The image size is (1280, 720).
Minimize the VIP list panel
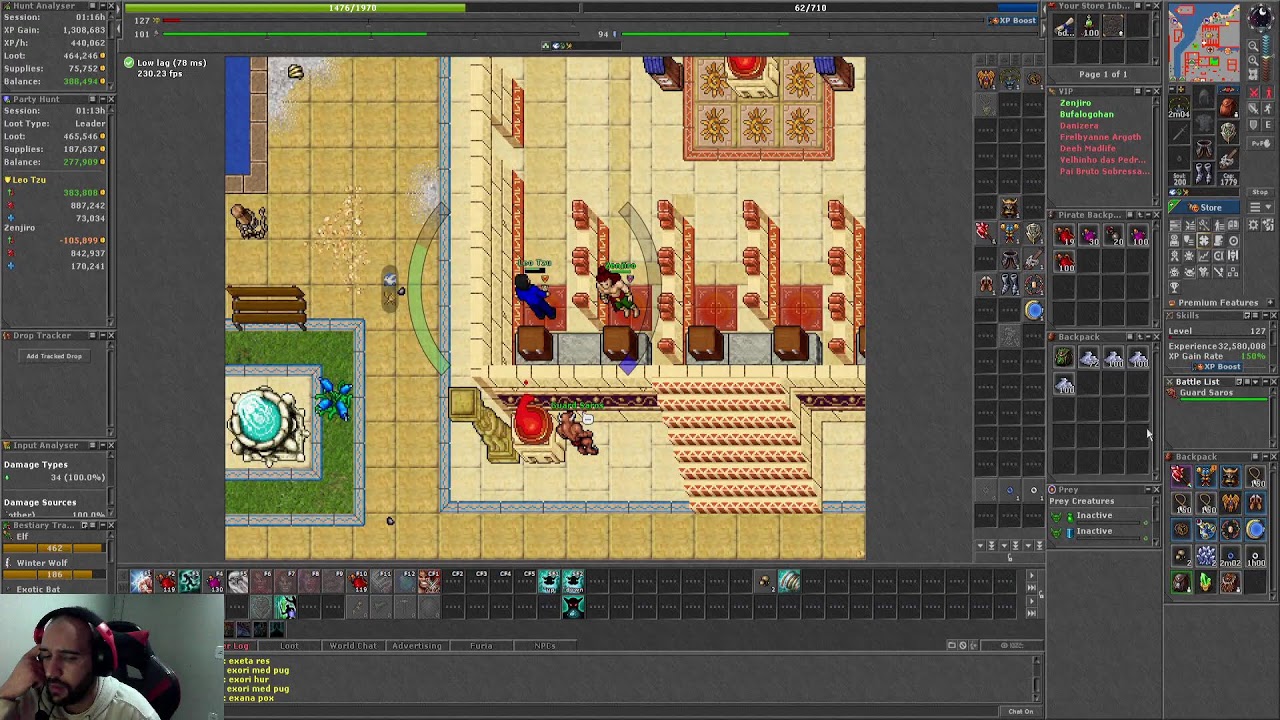tap(1147, 91)
